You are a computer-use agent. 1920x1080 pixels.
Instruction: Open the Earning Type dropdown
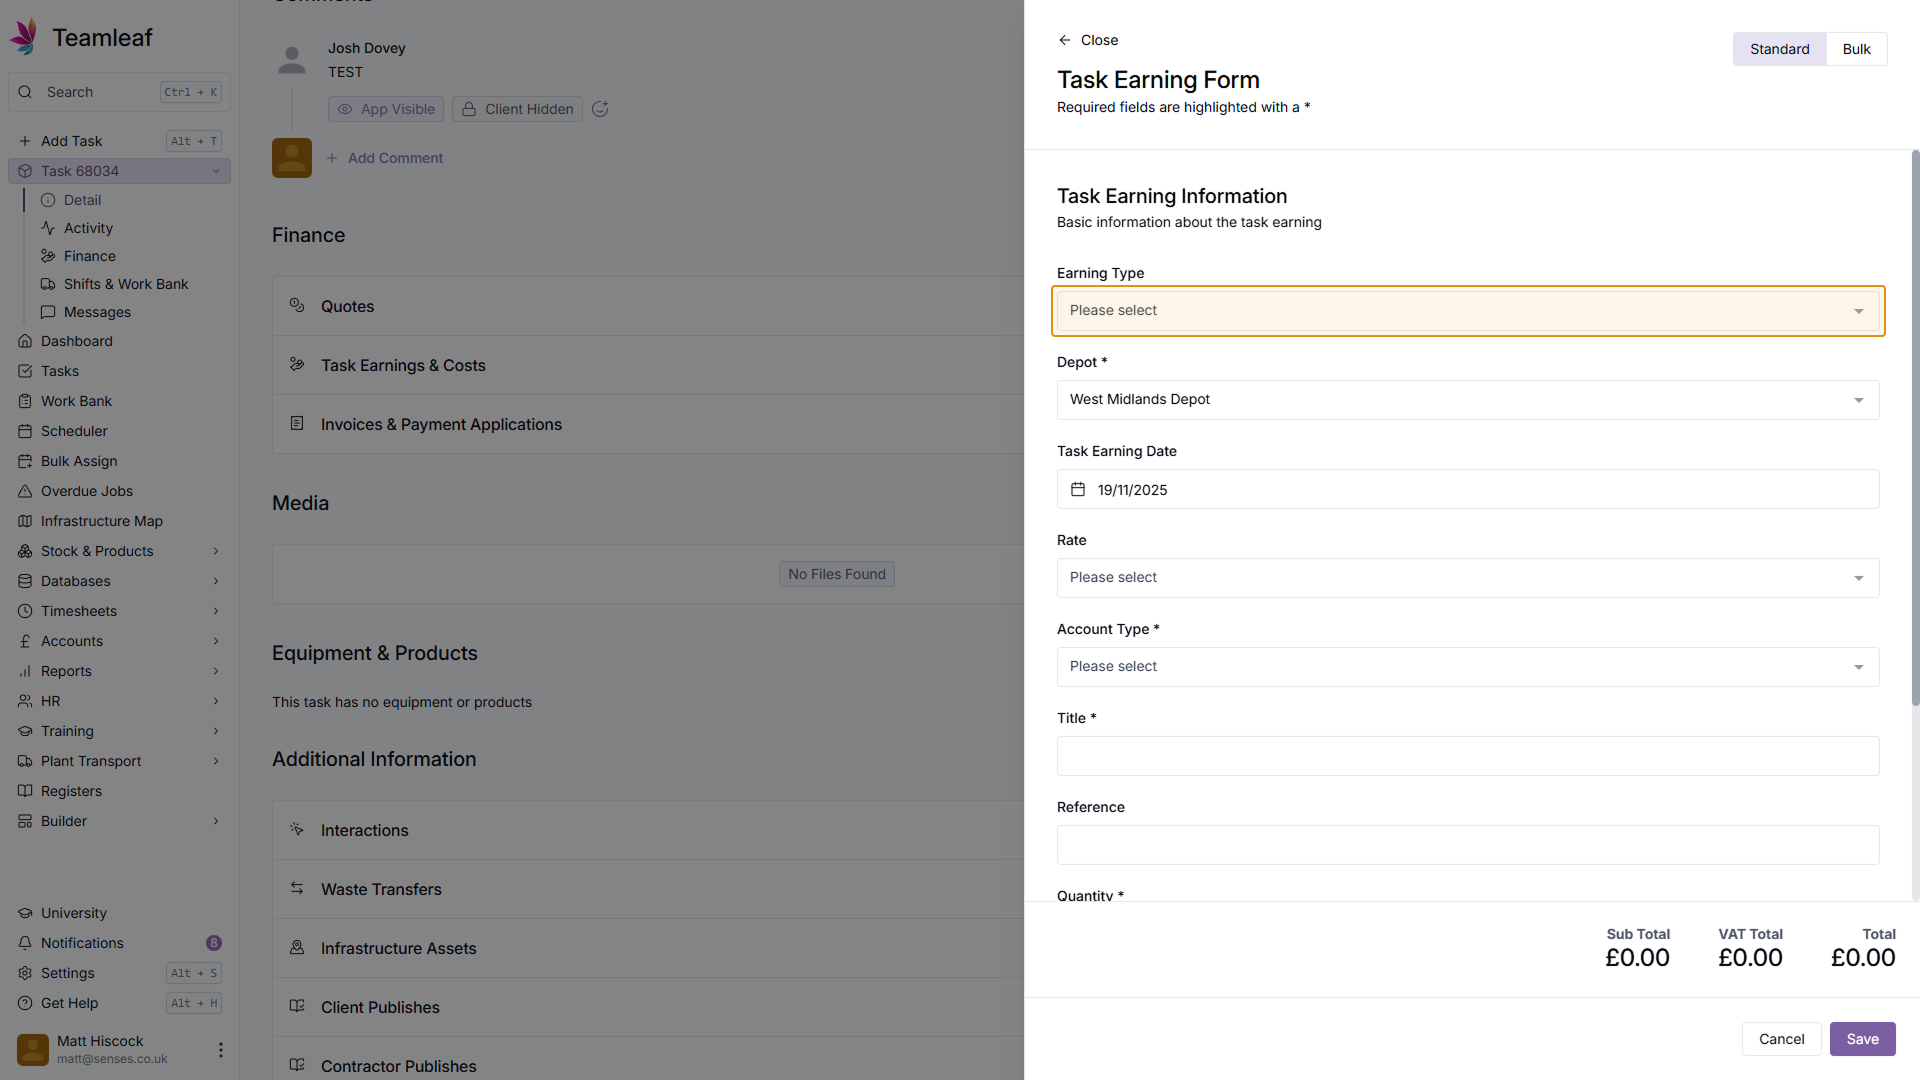(1467, 311)
